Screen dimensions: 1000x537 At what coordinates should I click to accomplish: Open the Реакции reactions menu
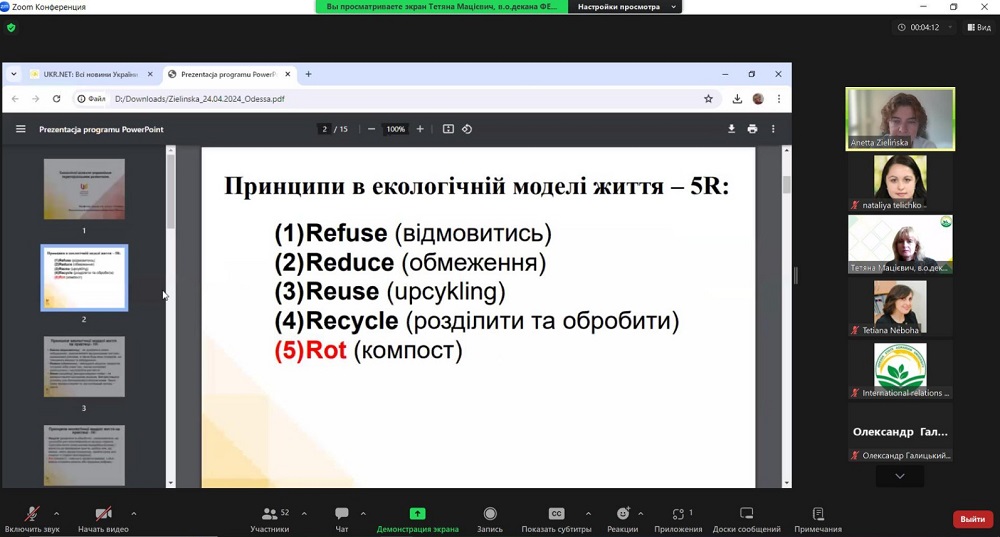pyautogui.click(x=622, y=514)
